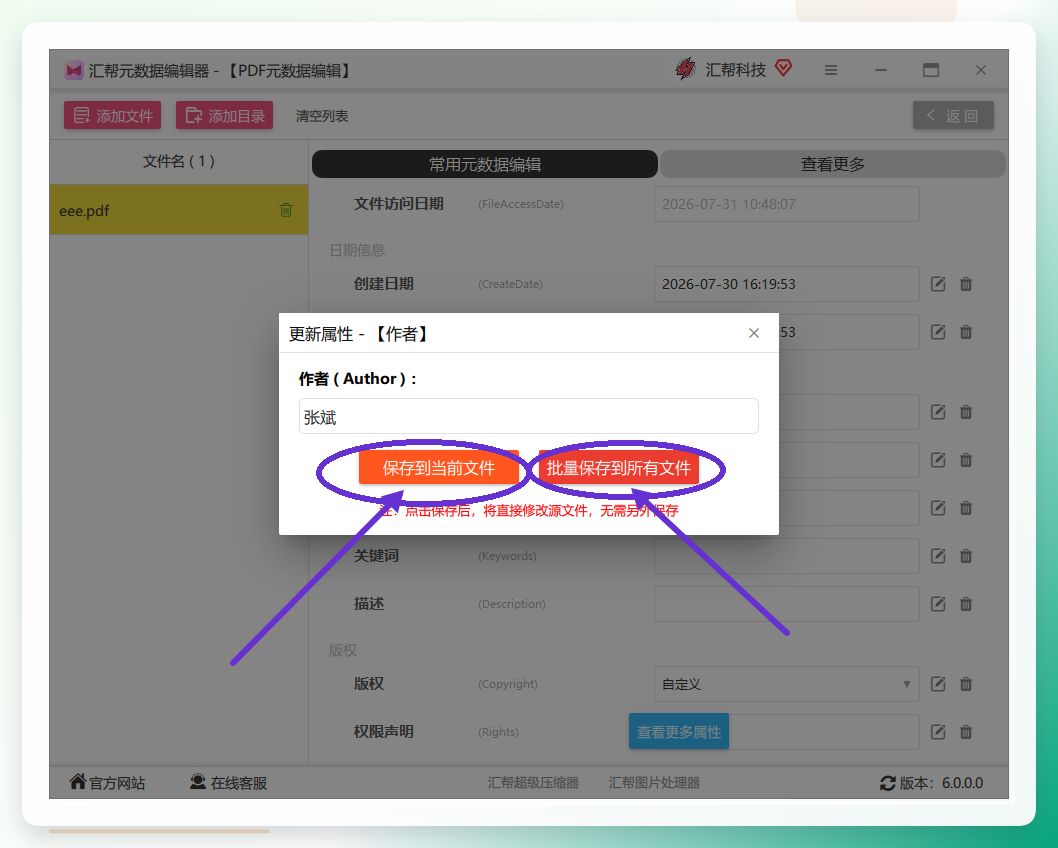Viewport: 1058px width, 848px height.
Task: Focus the 作者 (Author) input field
Action: click(x=528, y=416)
